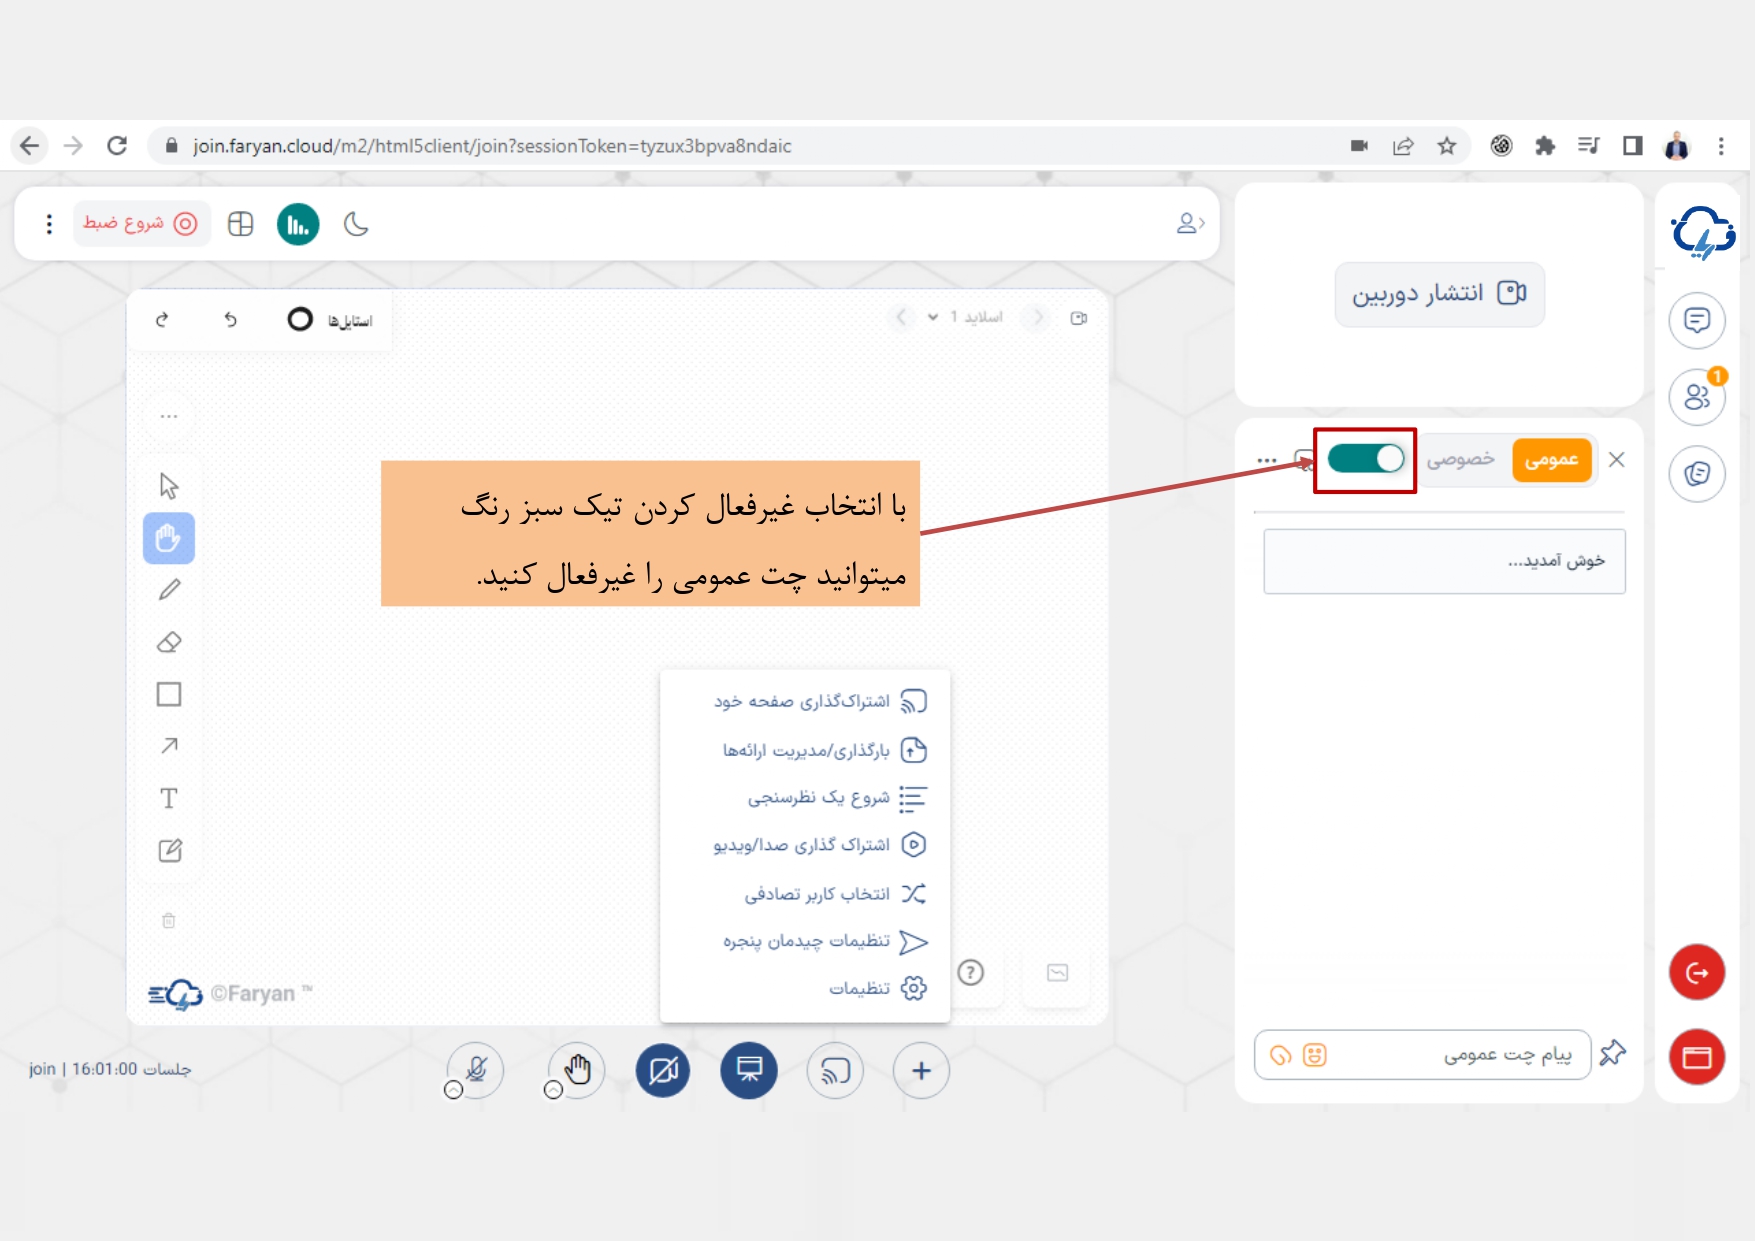Select the eraser tool on whiteboard
Viewport: 1755px width, 1241px height.
169,642
